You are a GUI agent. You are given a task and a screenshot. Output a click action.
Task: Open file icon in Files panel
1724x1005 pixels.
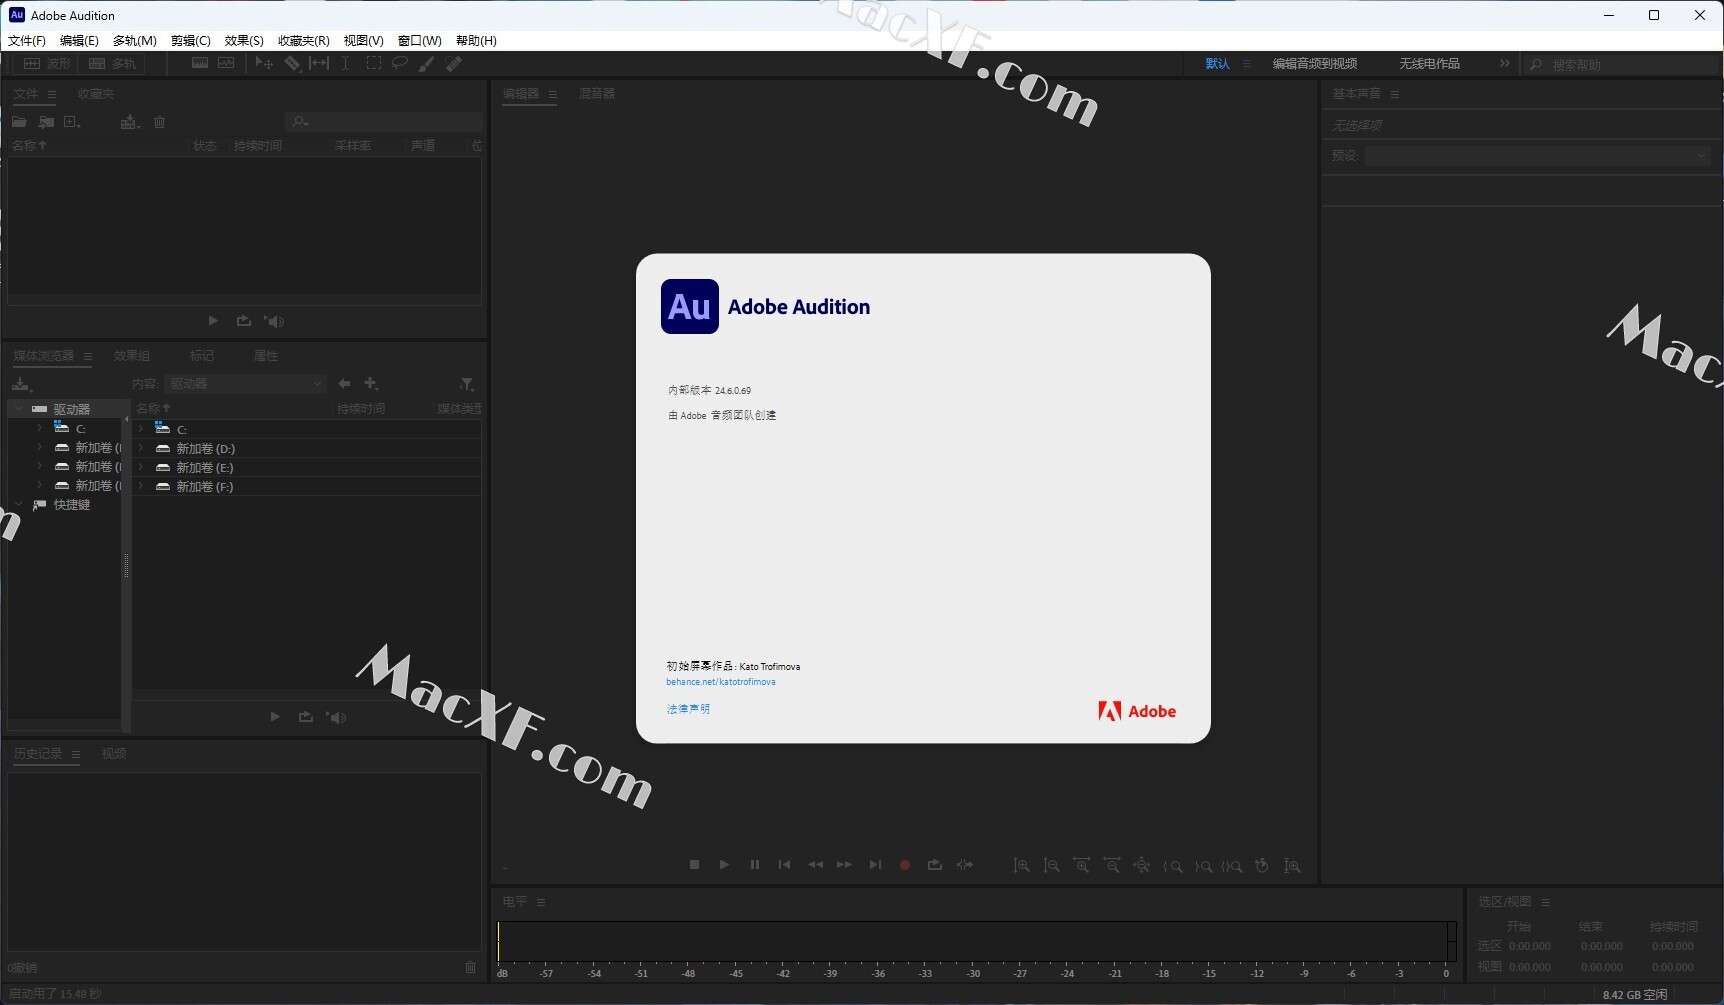19,122
